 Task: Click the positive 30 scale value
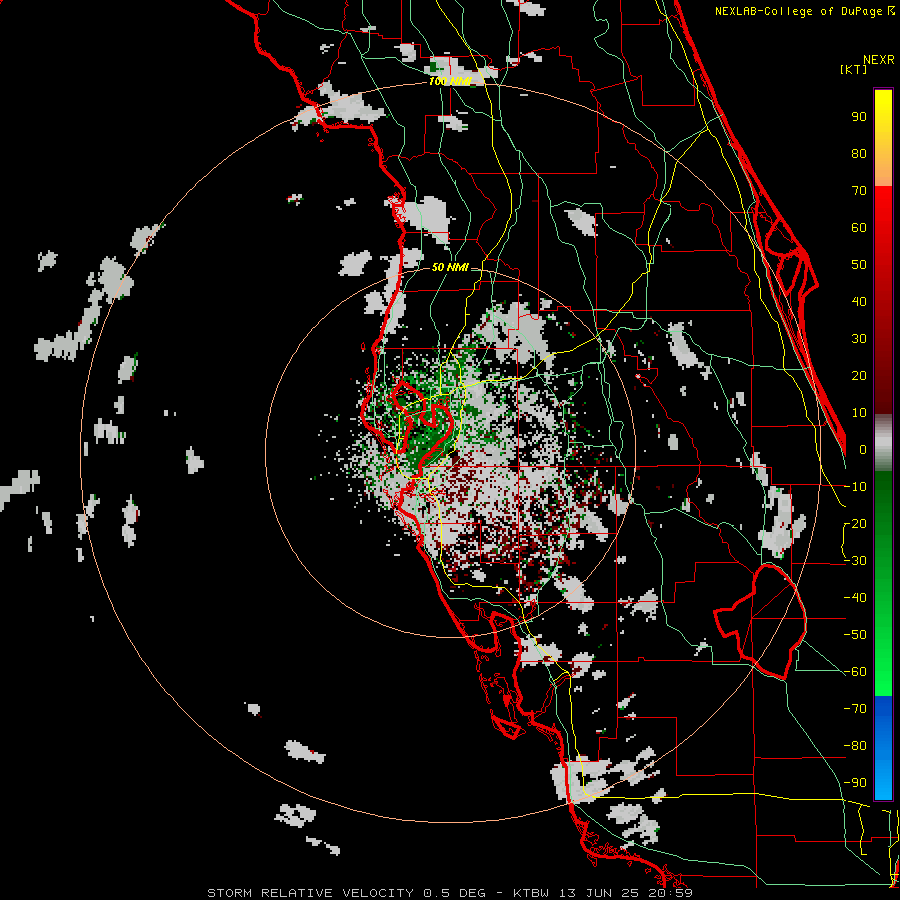[x=859, y=339]
